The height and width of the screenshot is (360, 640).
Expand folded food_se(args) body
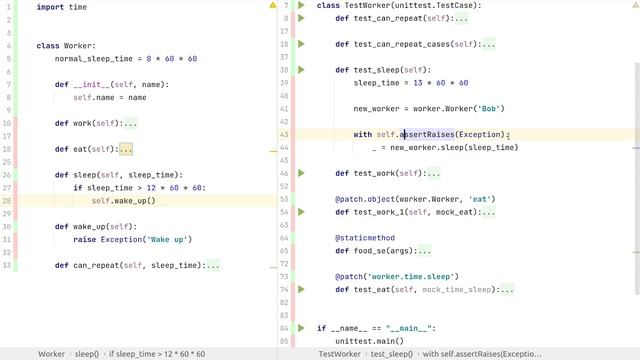tap(425, 251)
